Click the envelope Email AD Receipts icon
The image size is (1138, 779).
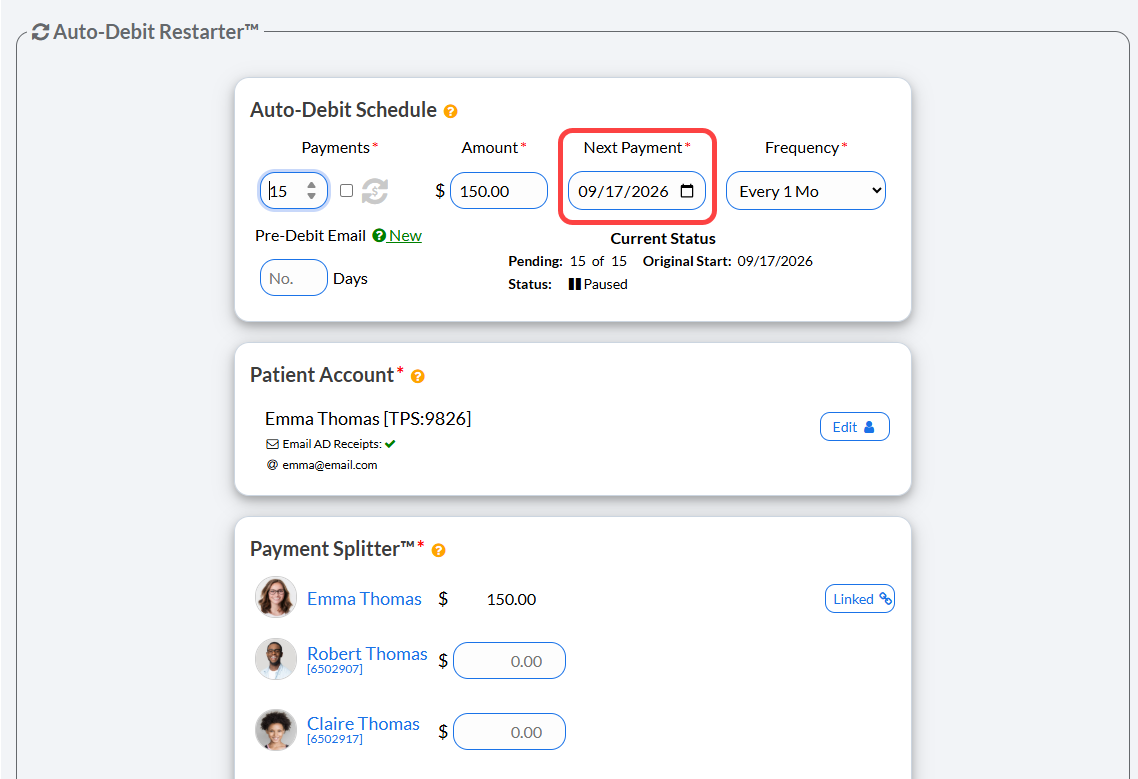(x=272, y=444)
